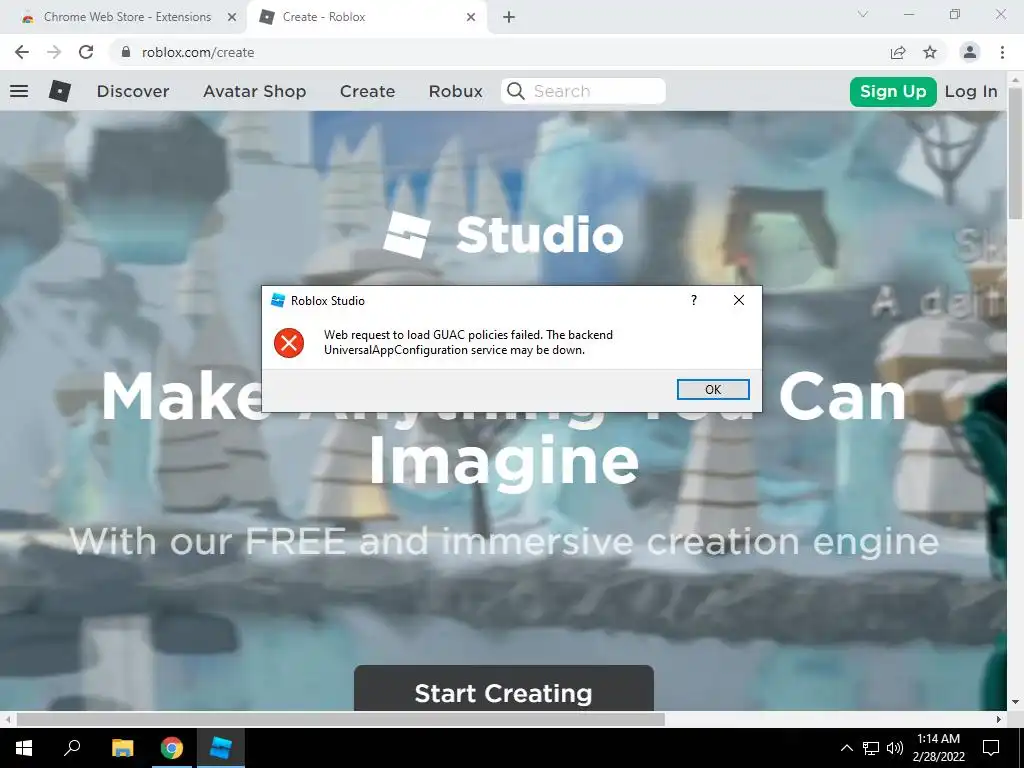Open the Roblox hamburger navigation menu

tap(19, 91)
